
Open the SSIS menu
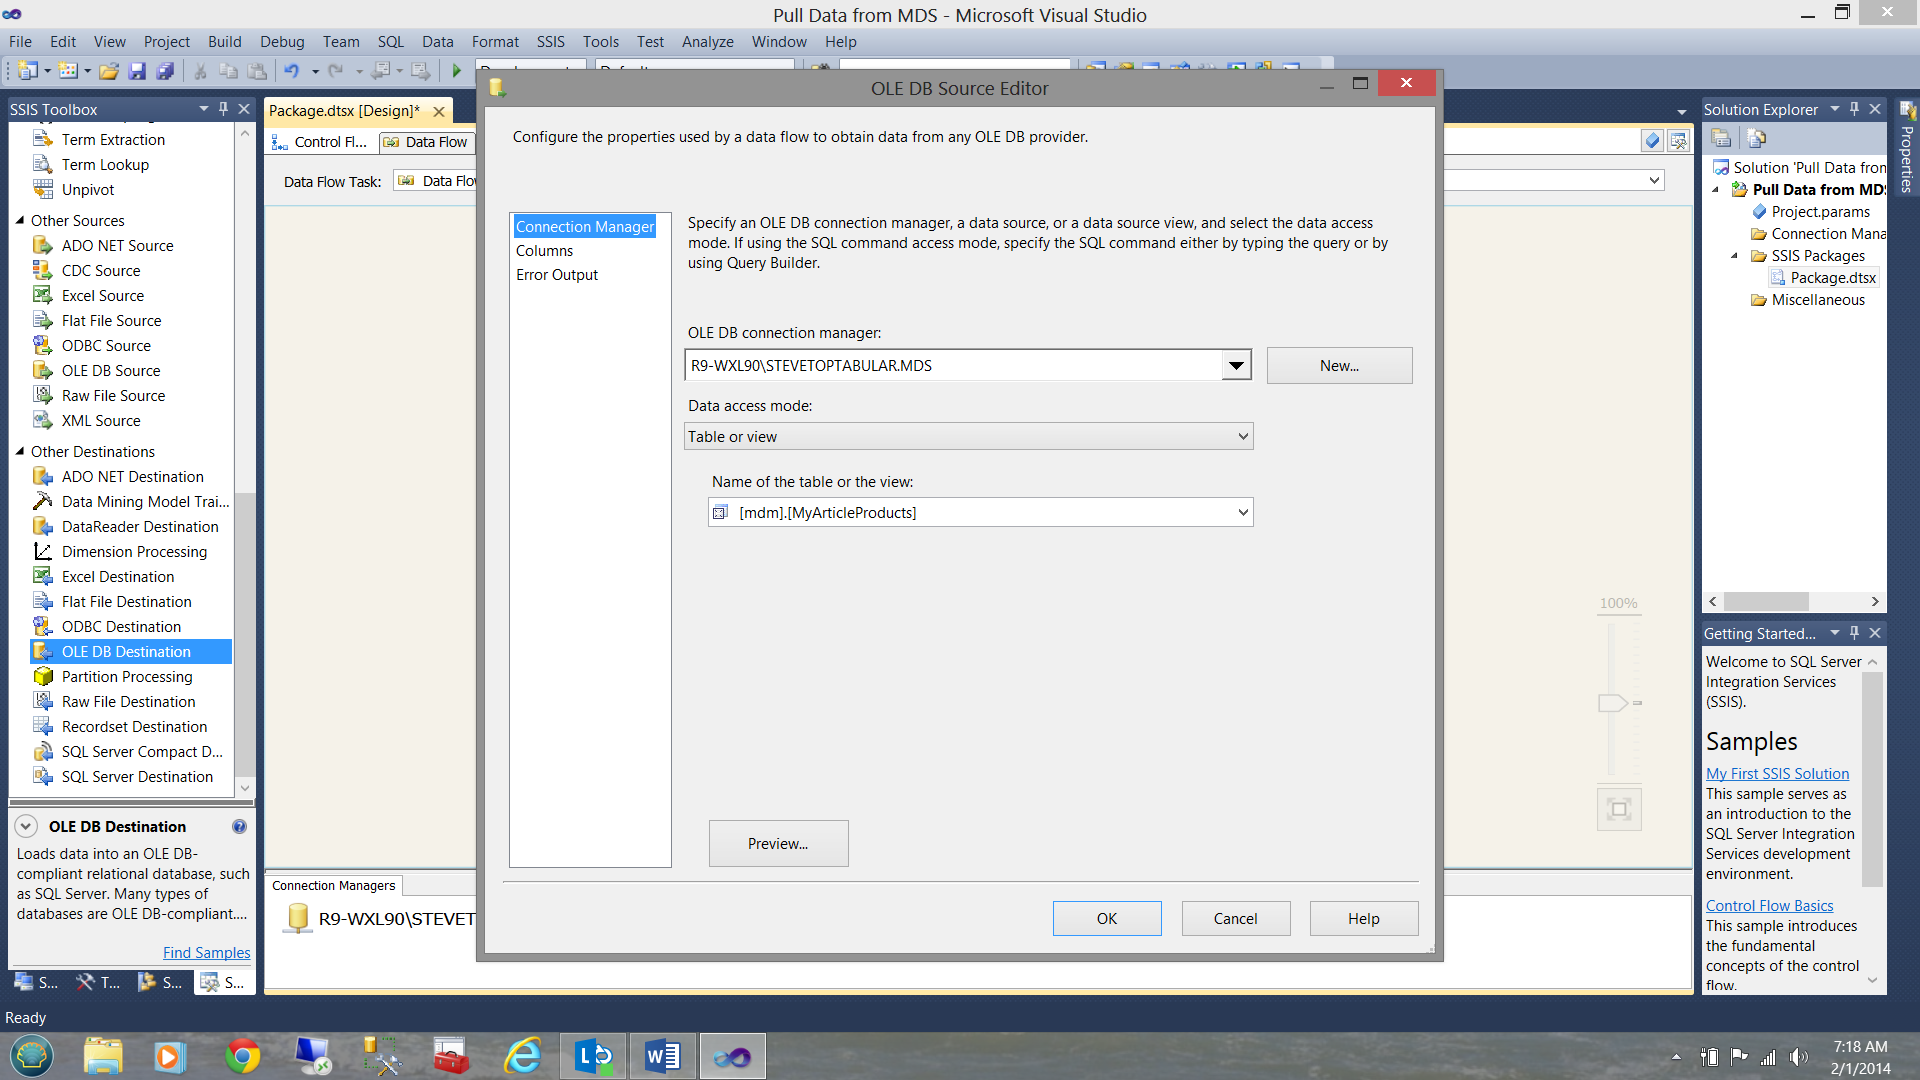(x=550, y=42)
